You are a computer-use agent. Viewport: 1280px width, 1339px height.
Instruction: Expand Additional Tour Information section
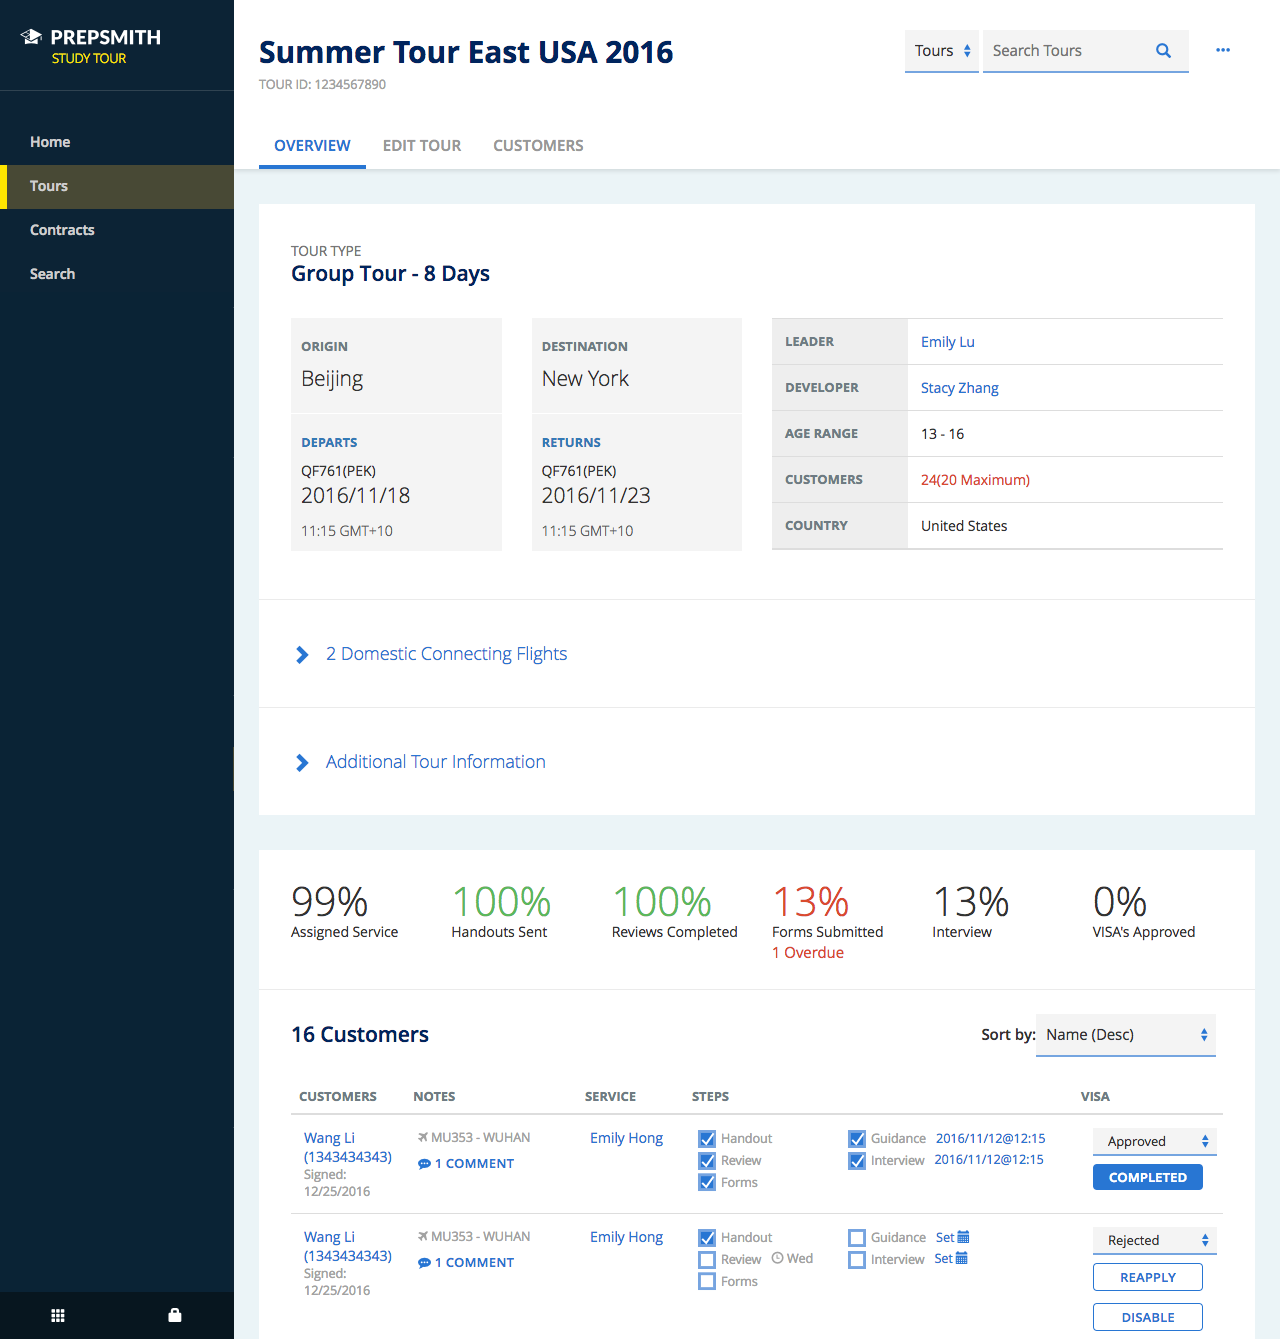coord(420,762)
